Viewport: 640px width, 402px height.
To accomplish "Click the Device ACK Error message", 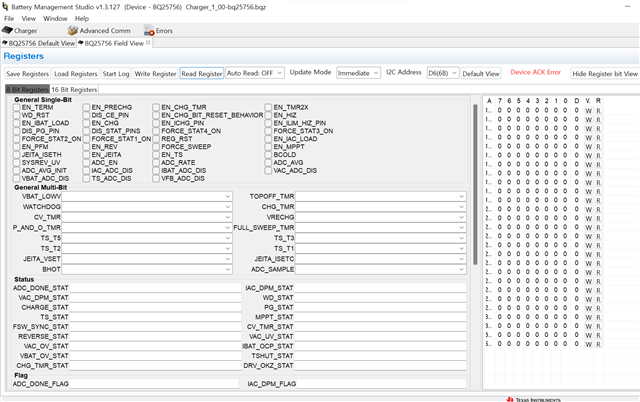I will click(x=536, y=72).
